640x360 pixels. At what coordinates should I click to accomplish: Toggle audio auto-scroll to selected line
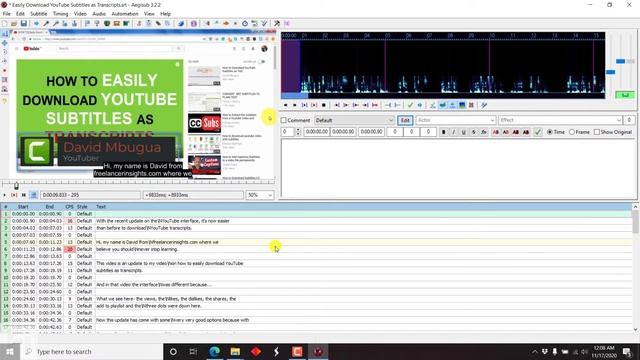point(452,105)
